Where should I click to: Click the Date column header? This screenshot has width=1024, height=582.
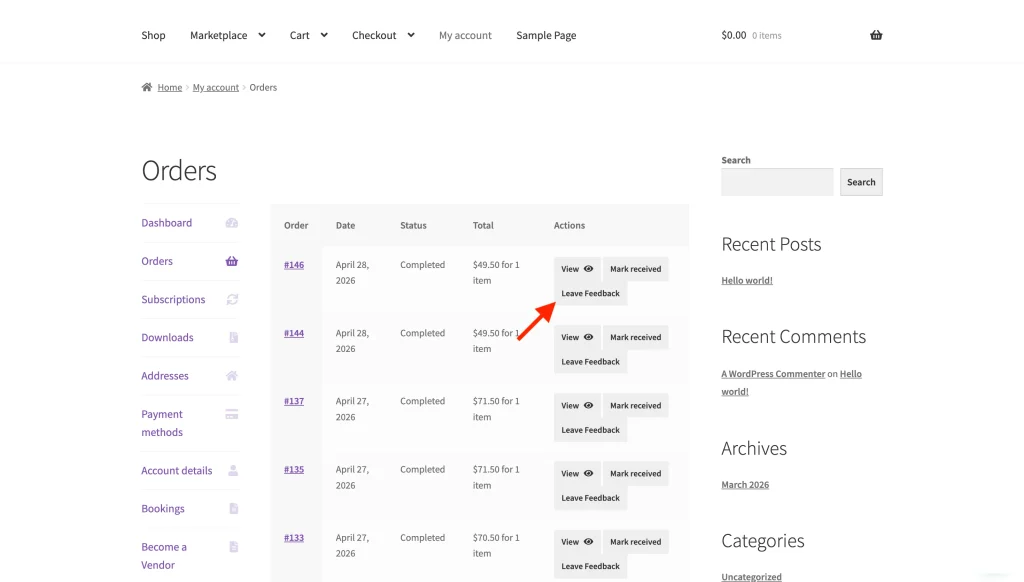pos(345,225)
